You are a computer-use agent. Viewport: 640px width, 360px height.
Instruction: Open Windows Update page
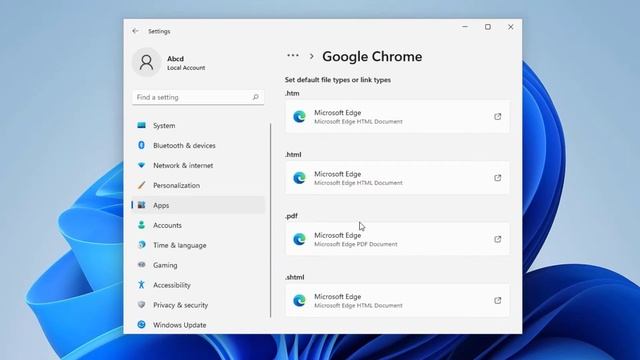198,324
